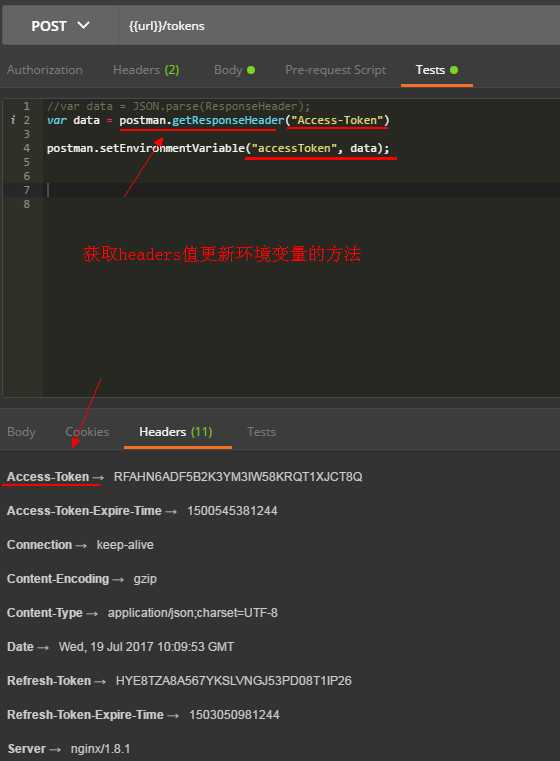Click the Connection header name
Viewport: 560px width, 761px height.
coord(39,545)
